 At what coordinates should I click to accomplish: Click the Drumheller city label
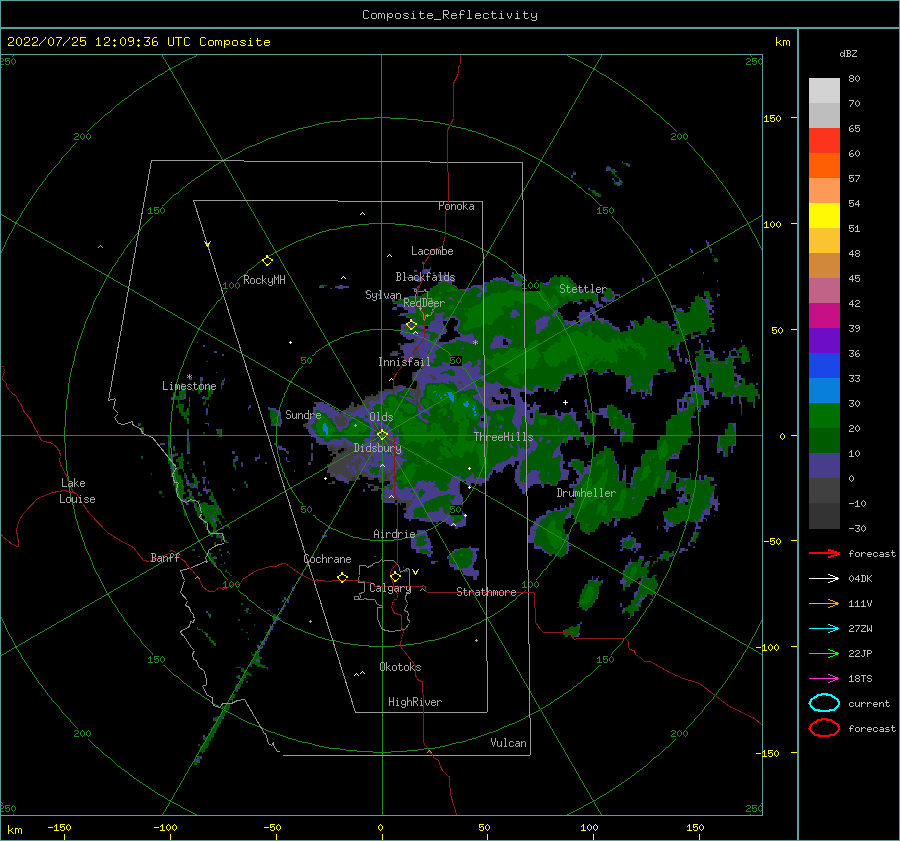[x=586, y=493]
